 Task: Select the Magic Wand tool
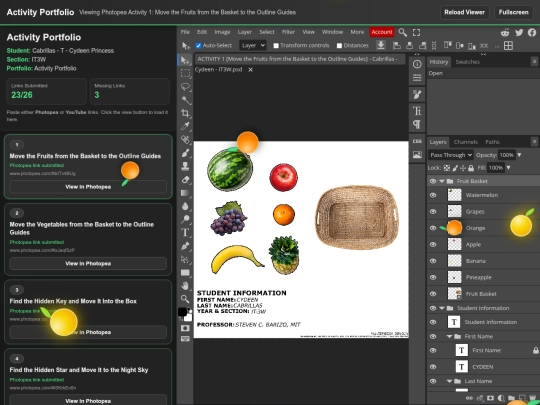click(x=185, y=100)
